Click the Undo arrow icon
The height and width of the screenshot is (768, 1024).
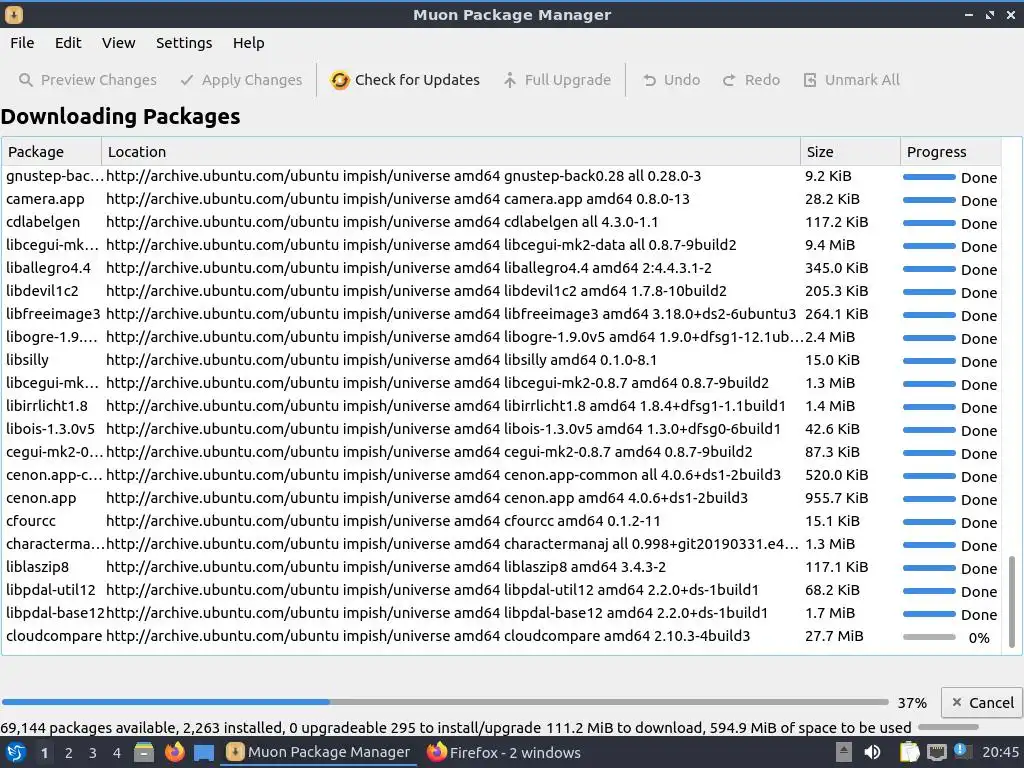tap(649, 80)
